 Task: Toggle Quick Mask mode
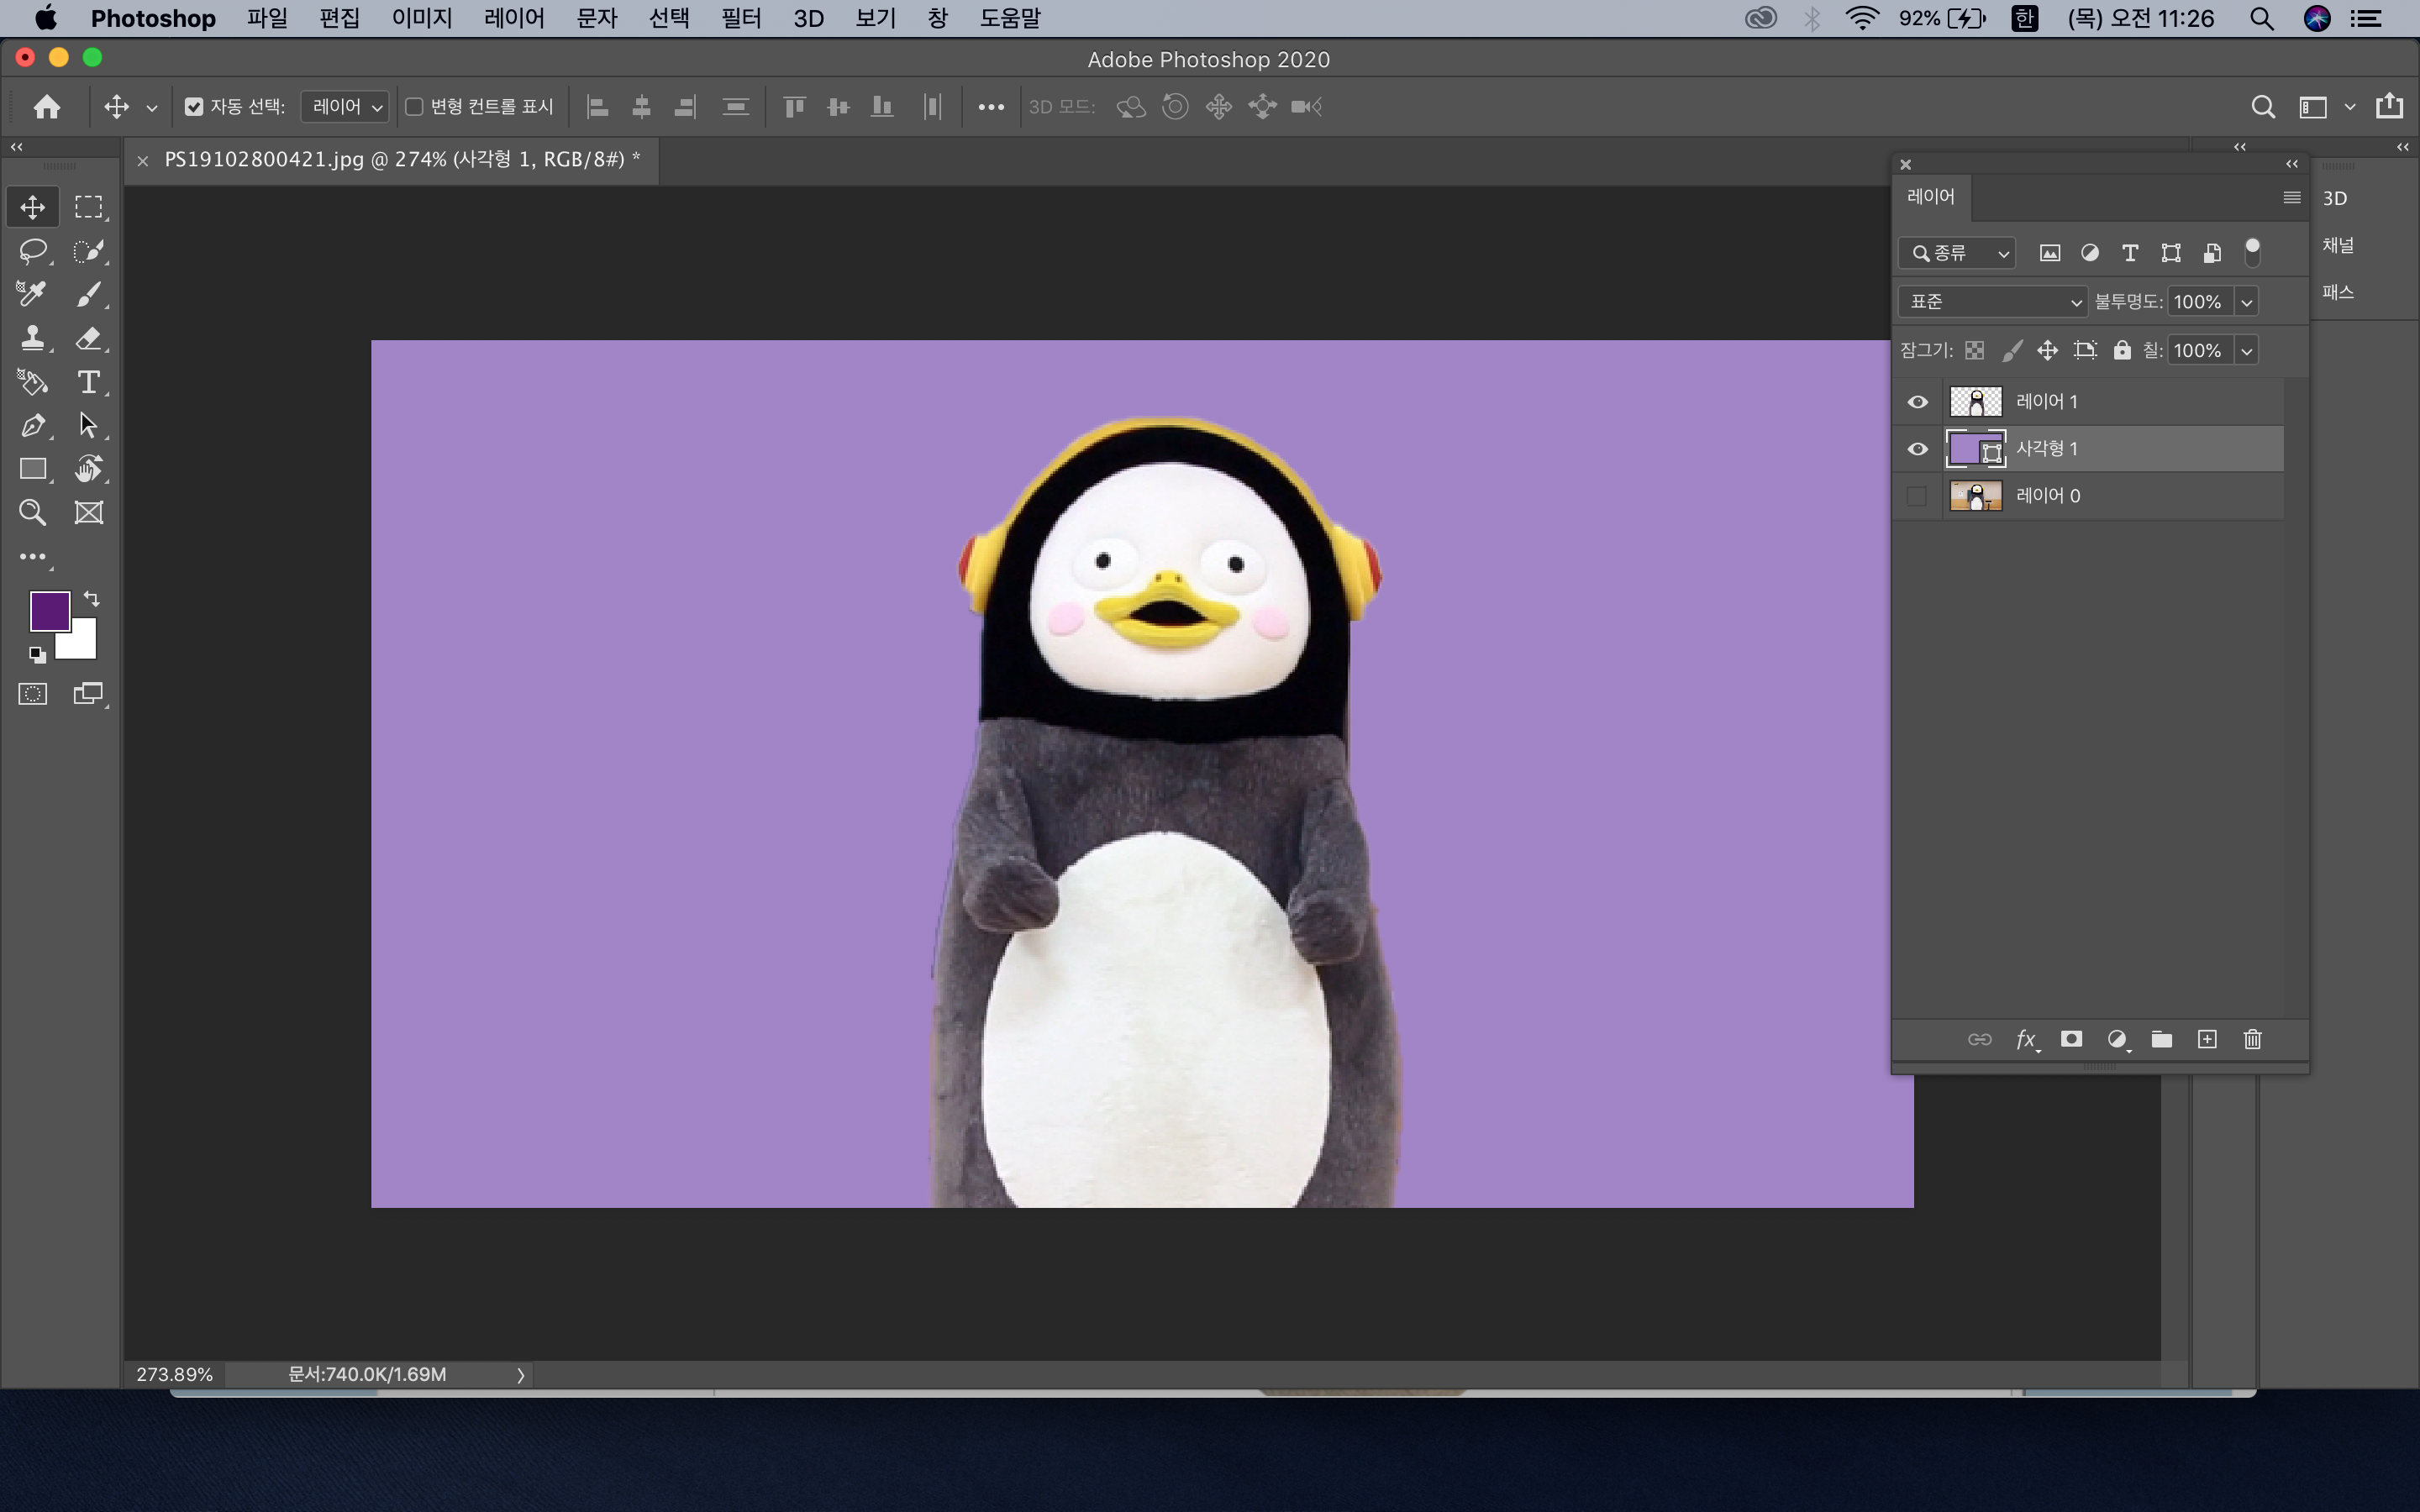32,694
